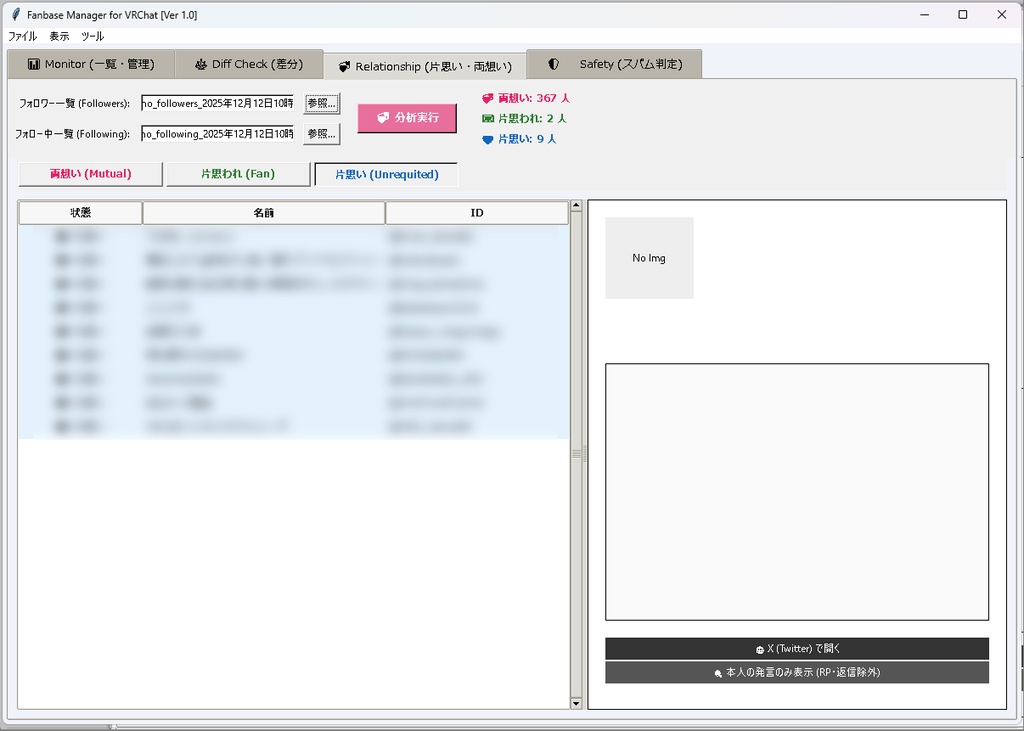Click the 両想い: 367 人 count

pyautogui.click(x=534, y=98)
